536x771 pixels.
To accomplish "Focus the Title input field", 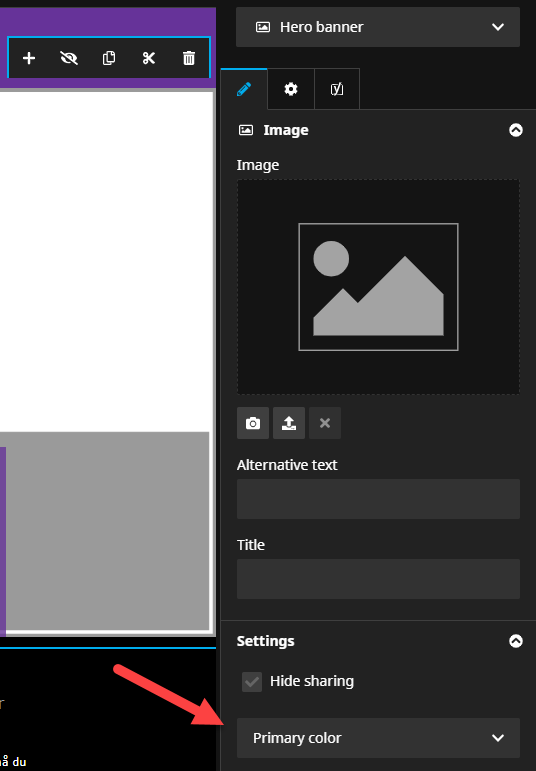I will coord(378,579).
